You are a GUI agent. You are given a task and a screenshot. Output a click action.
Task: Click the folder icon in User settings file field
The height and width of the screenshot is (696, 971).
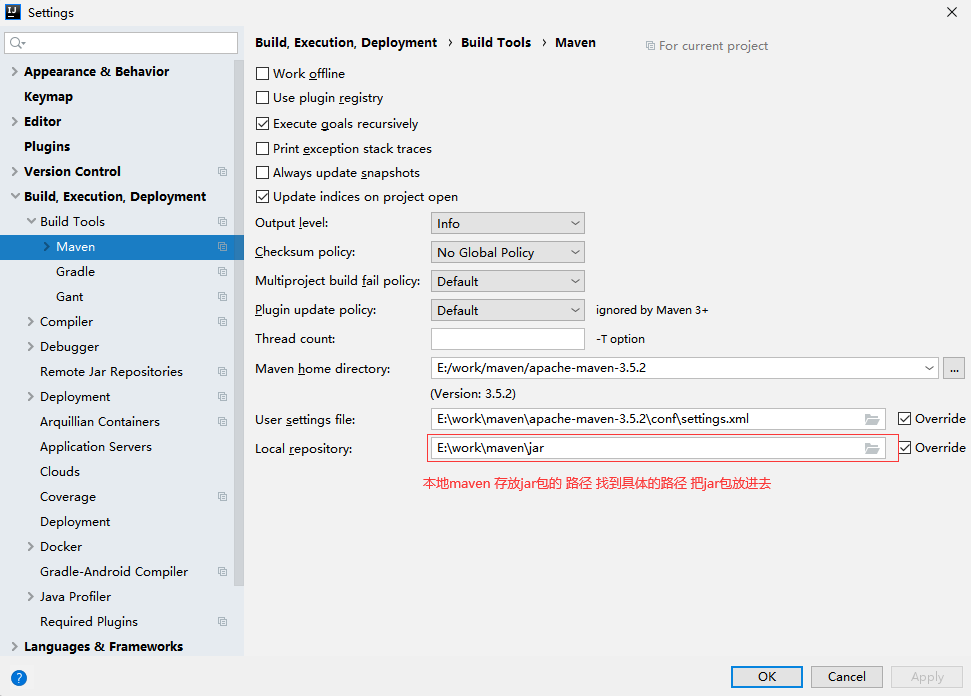tap(872, 419)
